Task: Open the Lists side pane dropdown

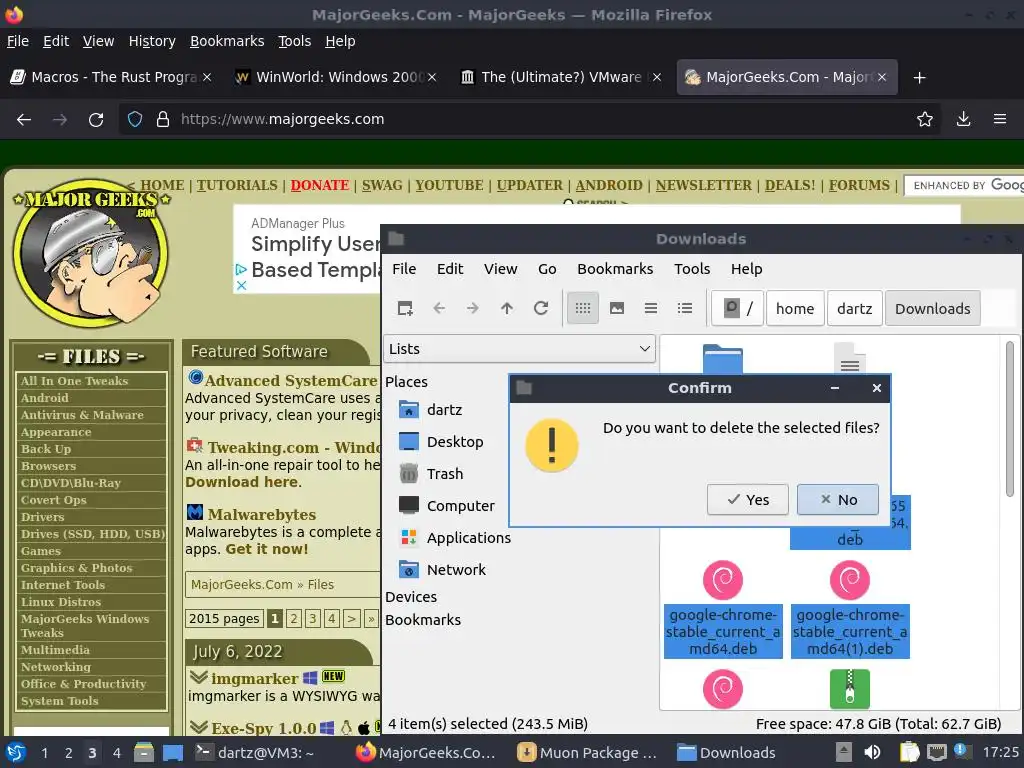Action: click(x=519, y=349)
